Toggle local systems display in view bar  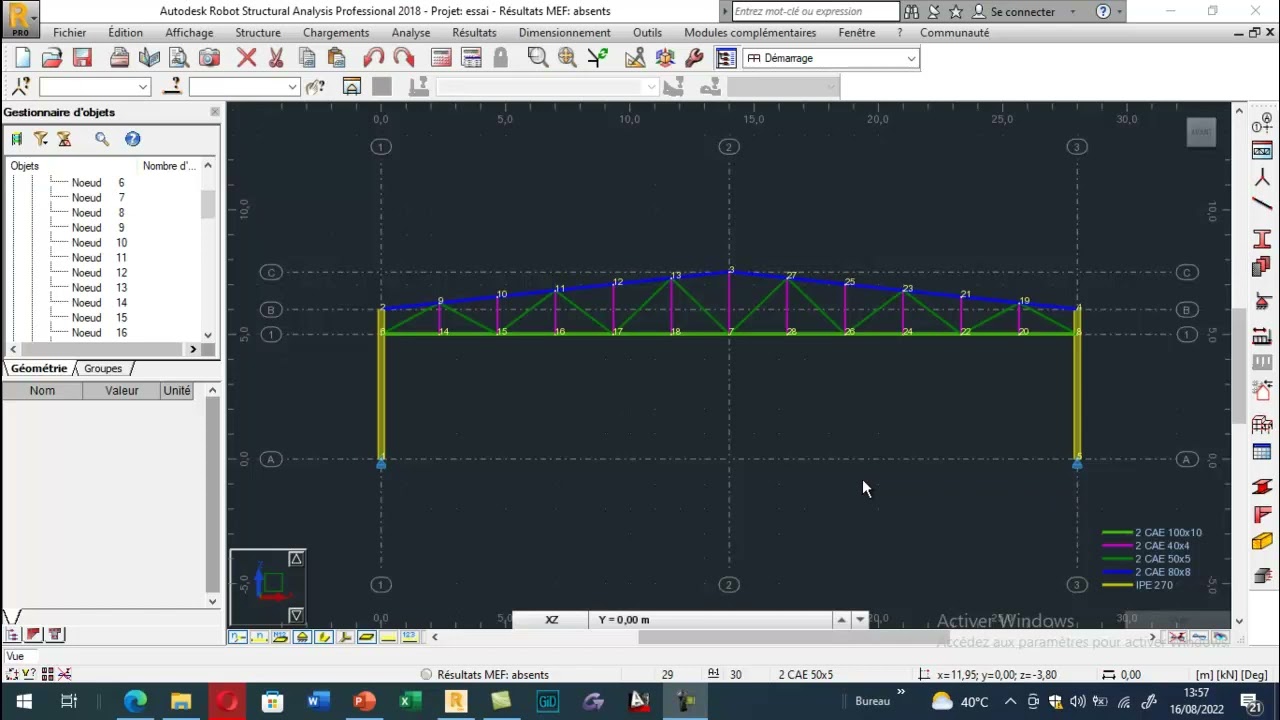[x=345, y=637]
